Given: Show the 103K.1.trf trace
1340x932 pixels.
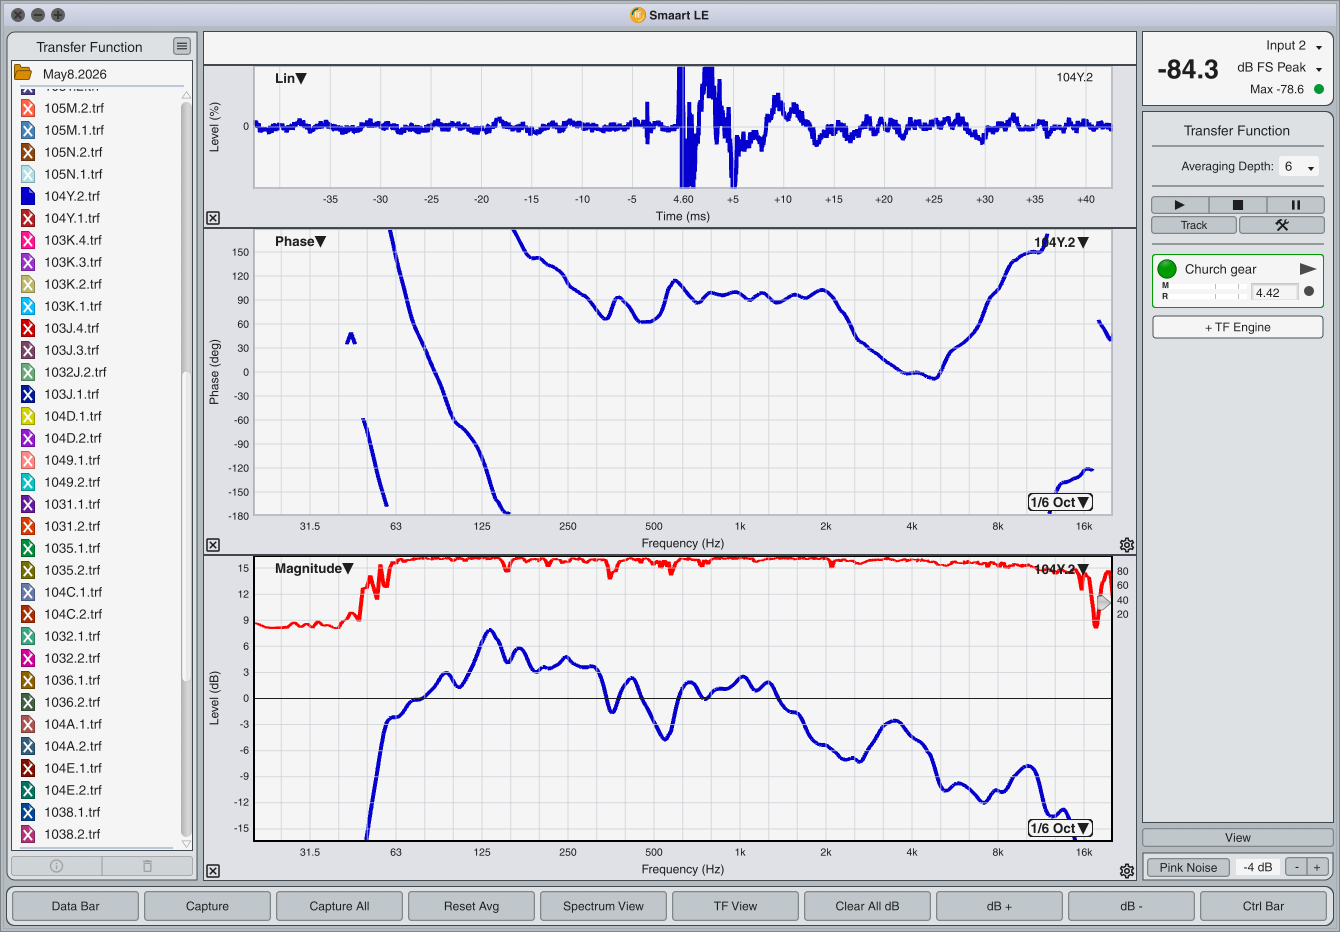Looking at the screenshot, I should (28, 306).
